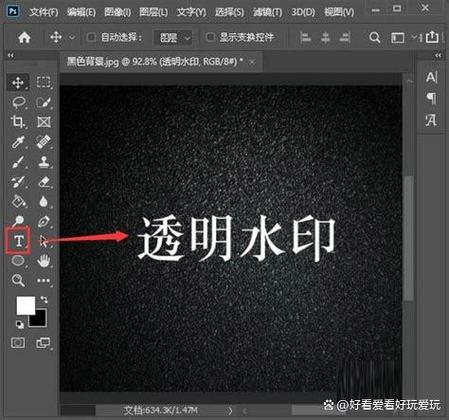Open the 文件(F) menu
Viewport: 449px width, 420px height.
click(x=44, y=12)
